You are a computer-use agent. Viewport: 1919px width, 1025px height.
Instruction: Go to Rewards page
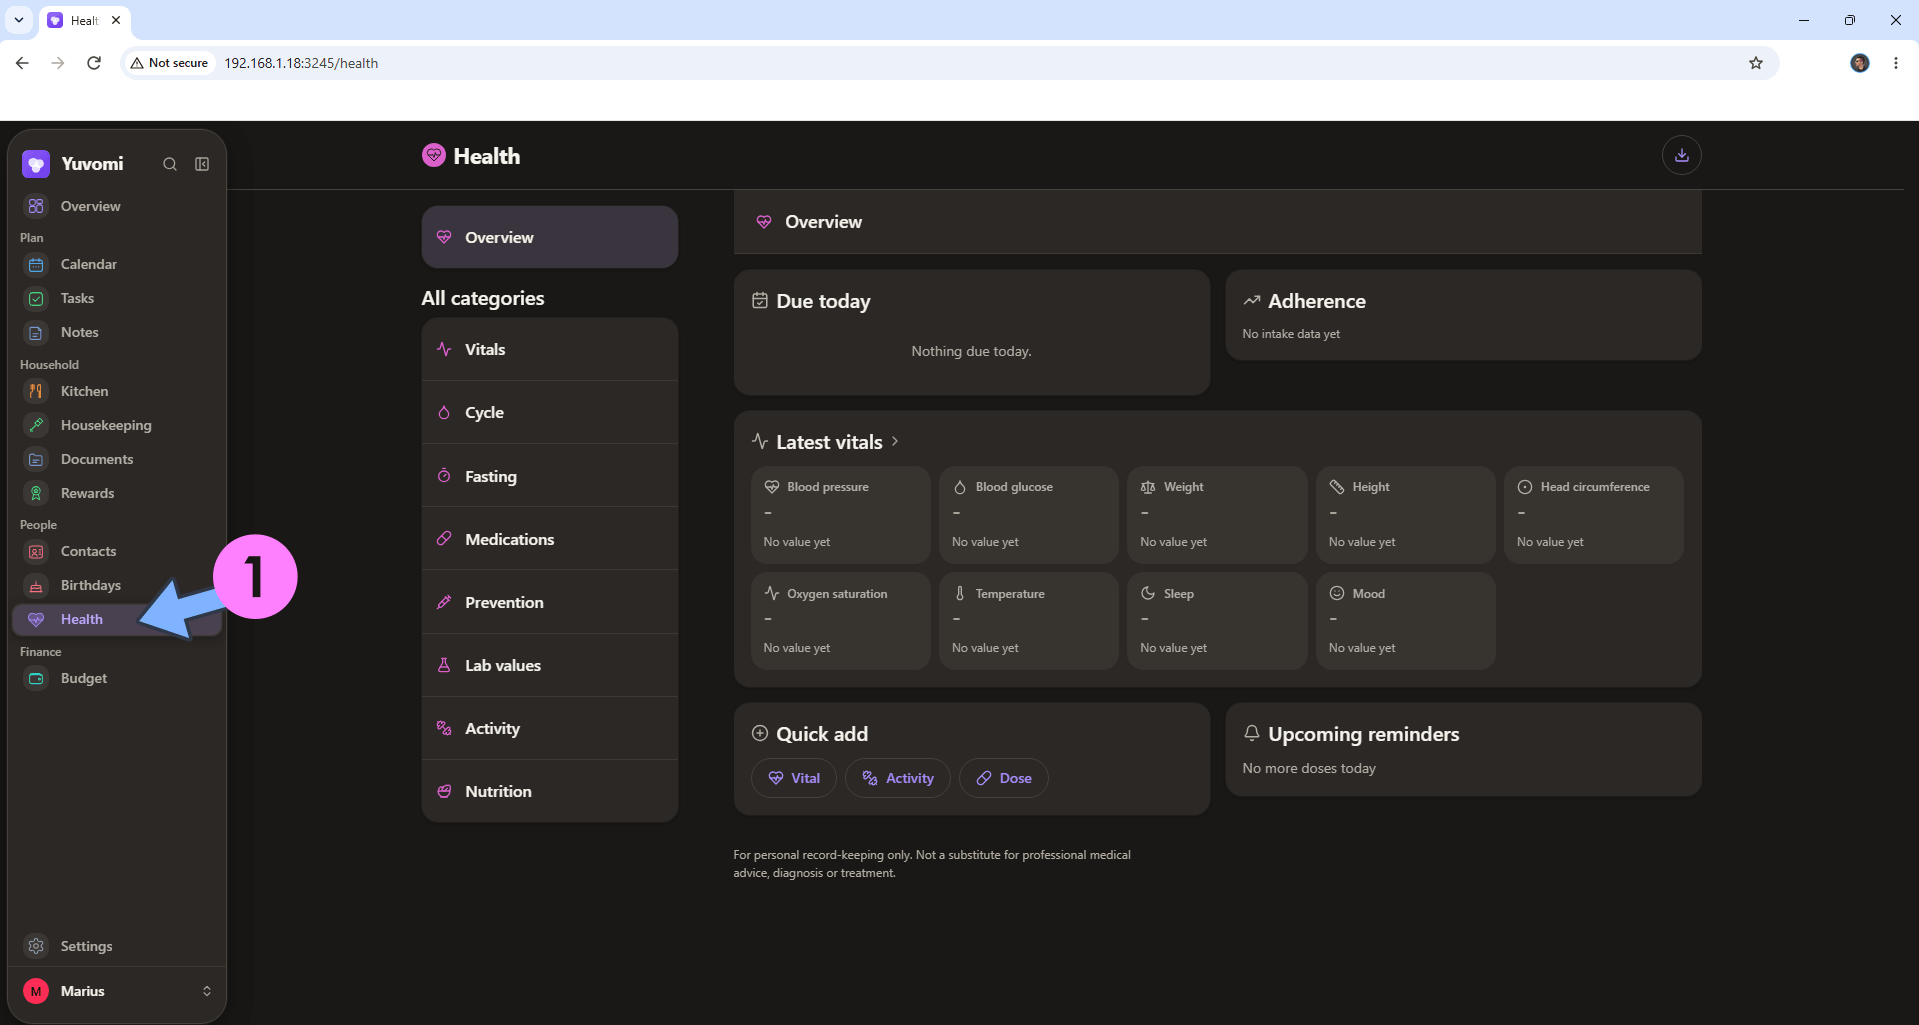tap(117, 493)
